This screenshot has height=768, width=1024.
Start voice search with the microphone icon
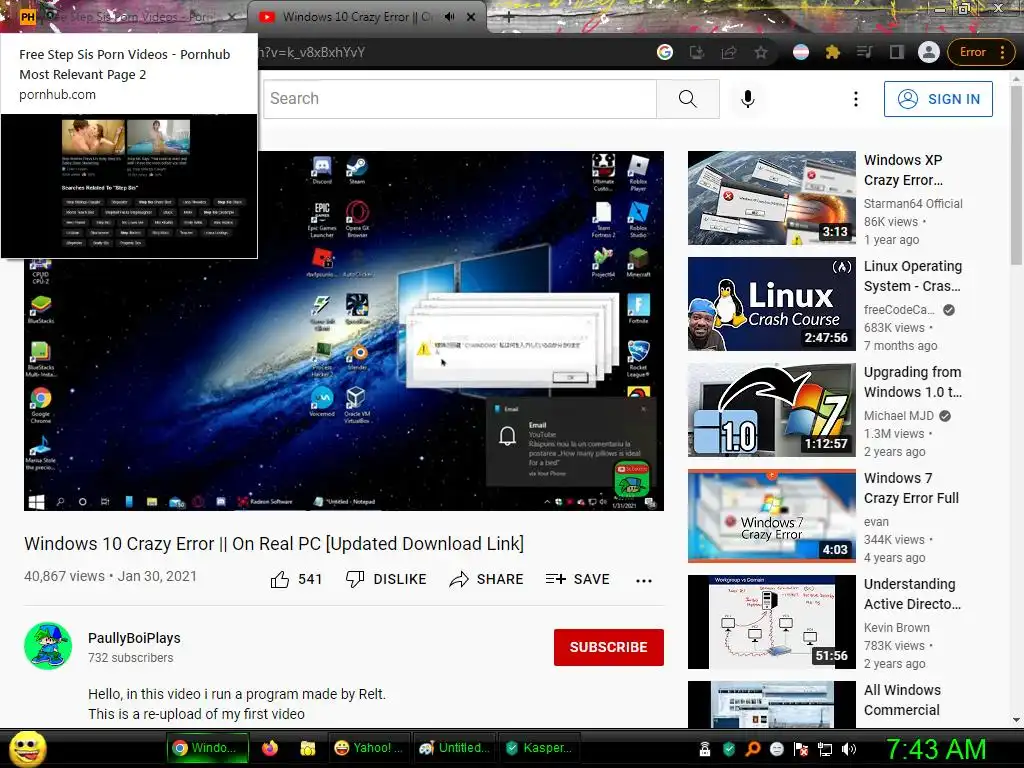[748, 99]
